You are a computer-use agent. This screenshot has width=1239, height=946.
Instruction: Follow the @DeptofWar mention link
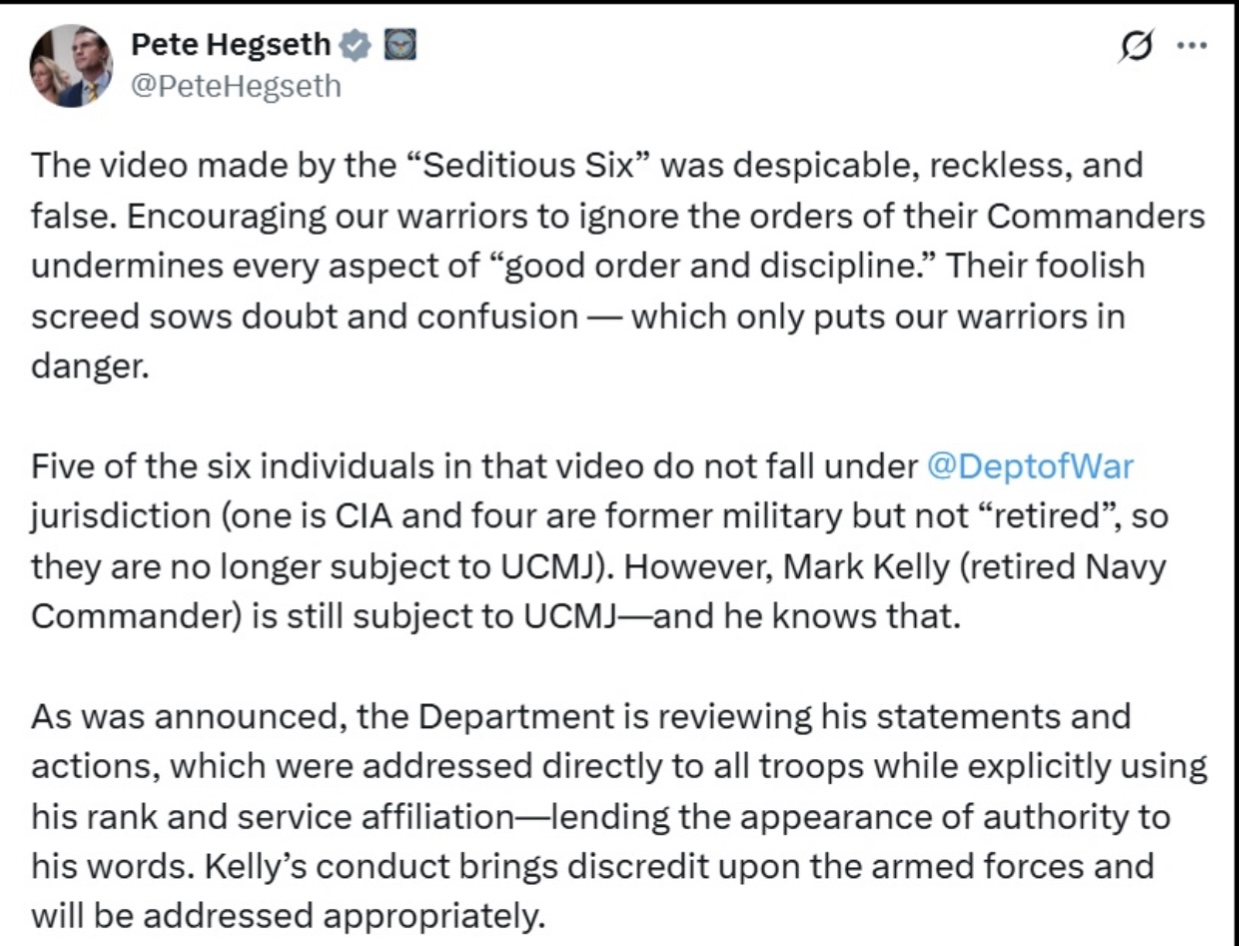click(1031, 466)
